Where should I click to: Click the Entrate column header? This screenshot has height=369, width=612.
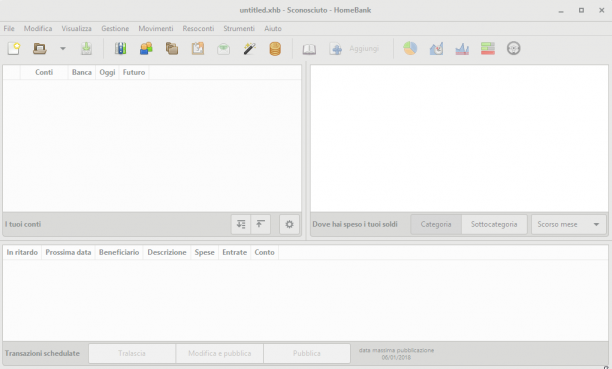click(235, 252)
